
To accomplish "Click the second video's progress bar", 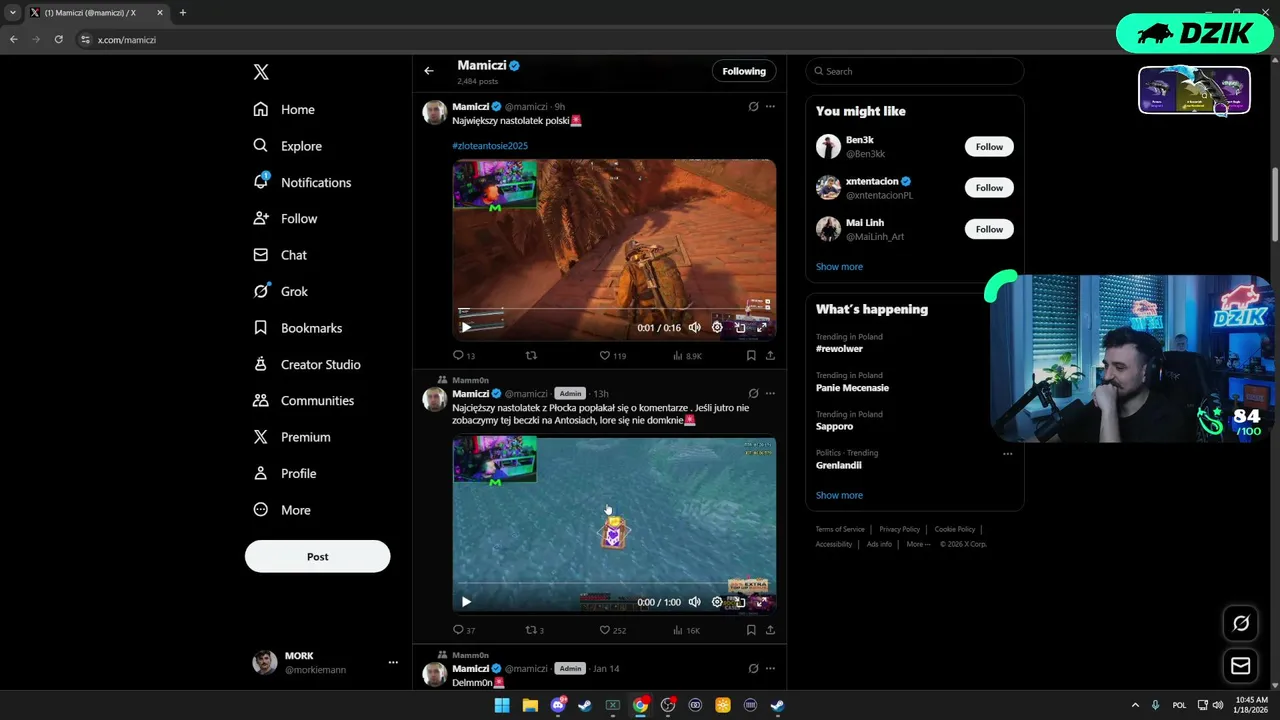I will click(613, 585).
